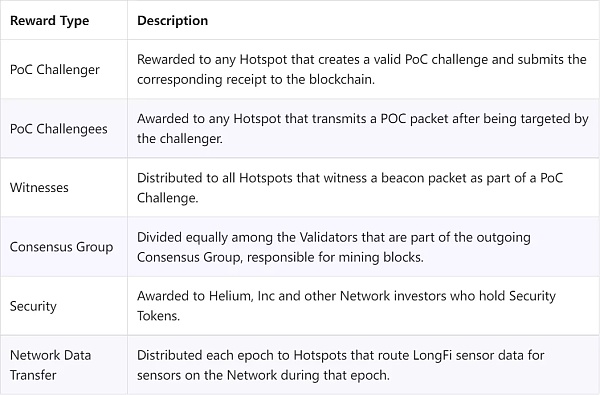Click 'the challenger.' text line

coord(180,139)
